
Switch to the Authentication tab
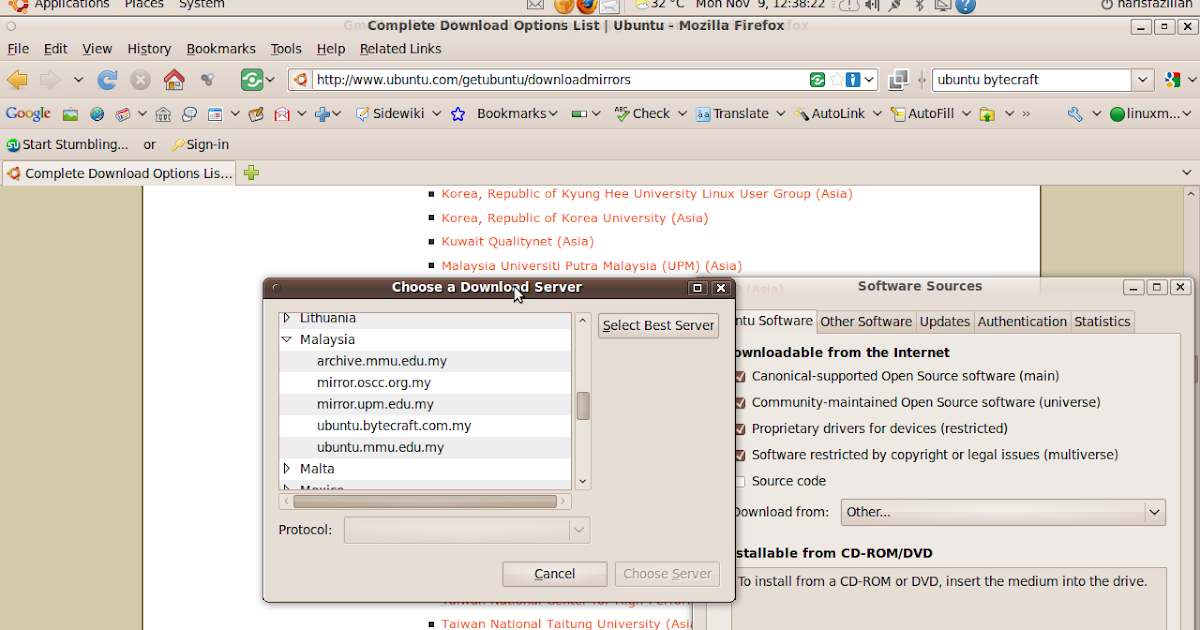tap(1022, 322)
